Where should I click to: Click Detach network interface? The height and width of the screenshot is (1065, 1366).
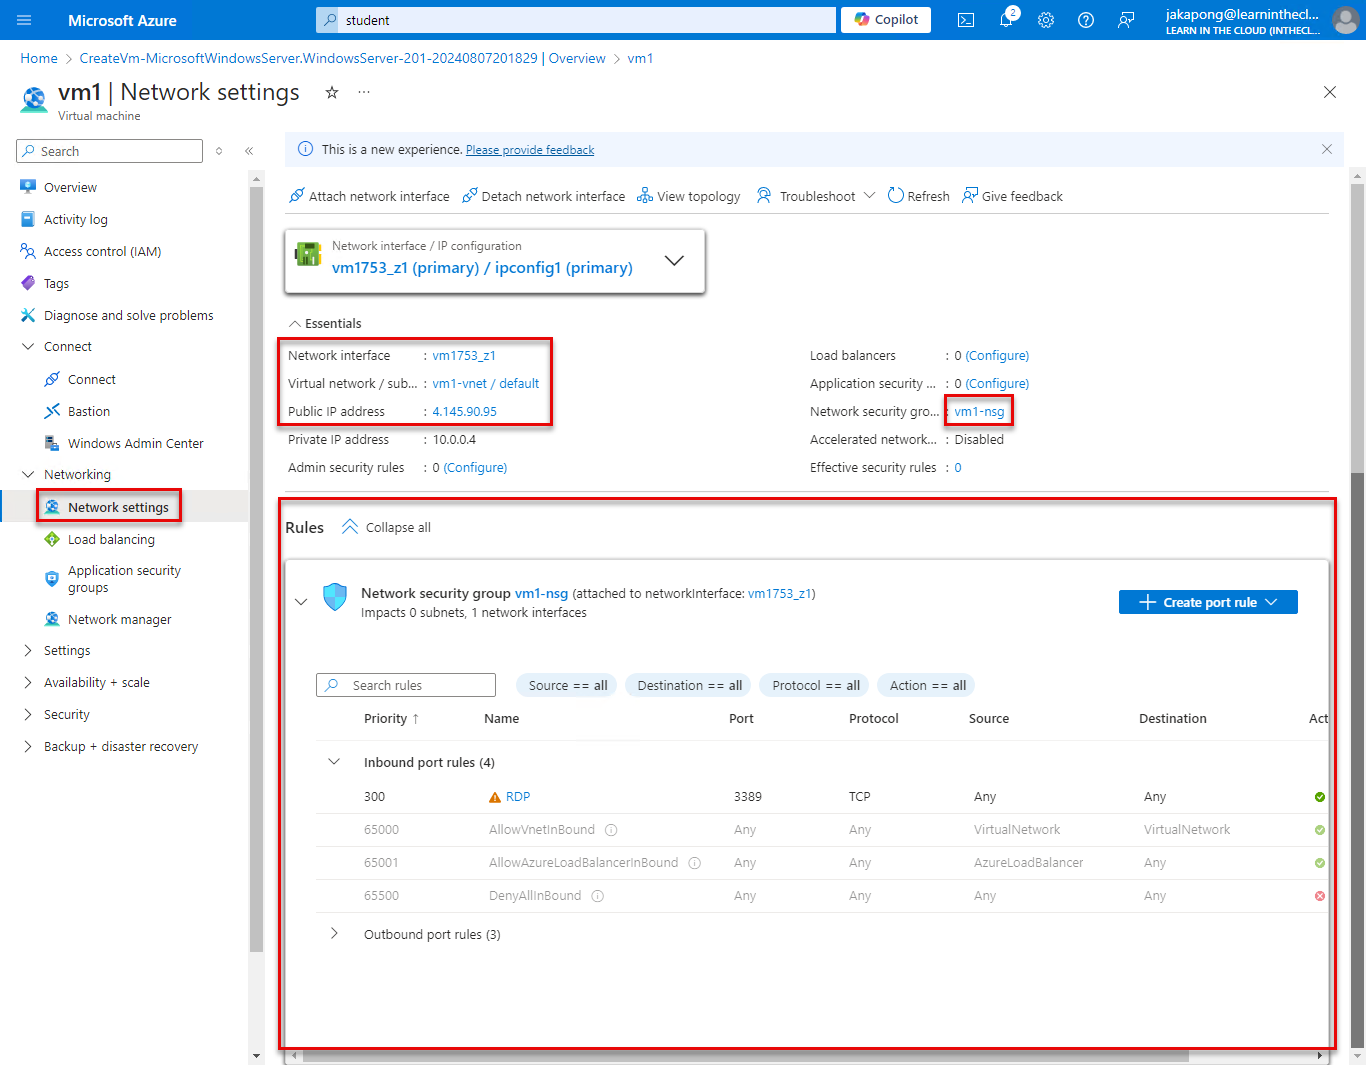[543, 196]
